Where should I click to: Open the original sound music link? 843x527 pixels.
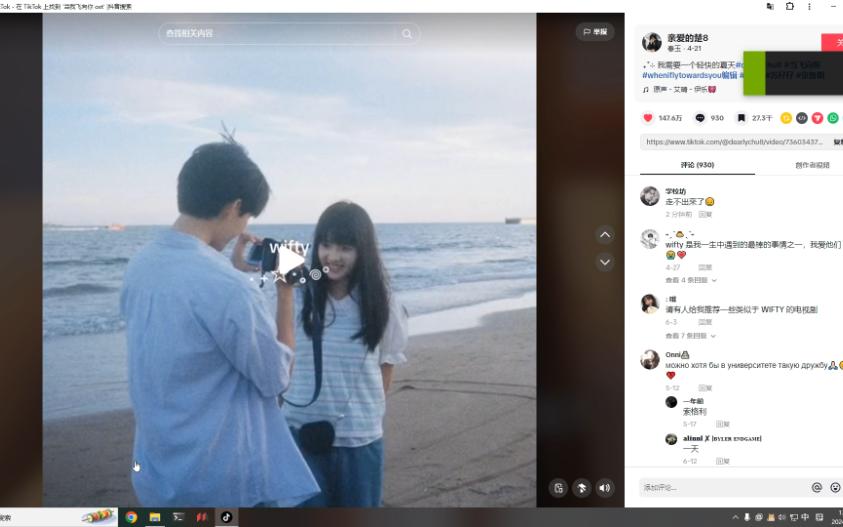pos(680,89)
